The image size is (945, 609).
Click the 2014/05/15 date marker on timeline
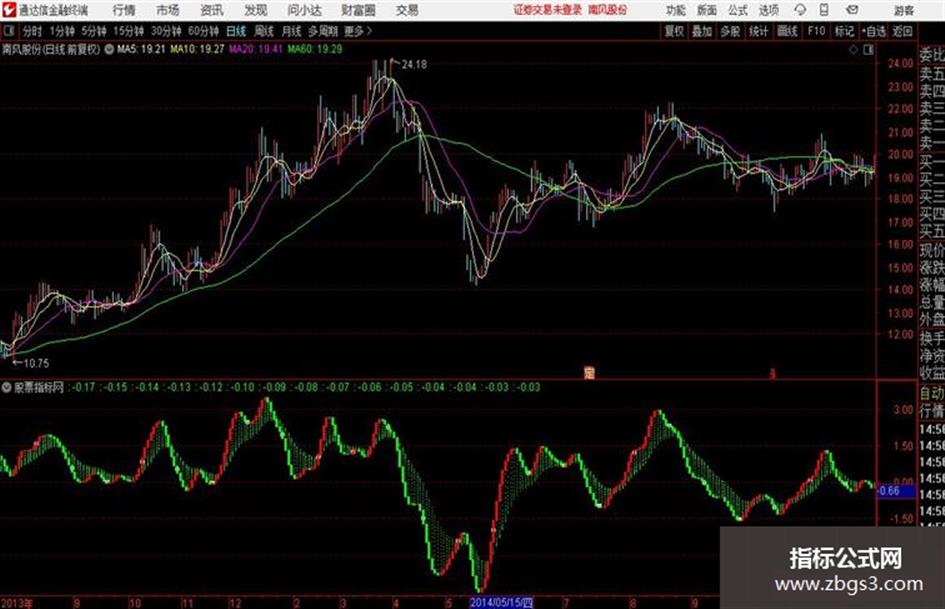coord(501,602)
